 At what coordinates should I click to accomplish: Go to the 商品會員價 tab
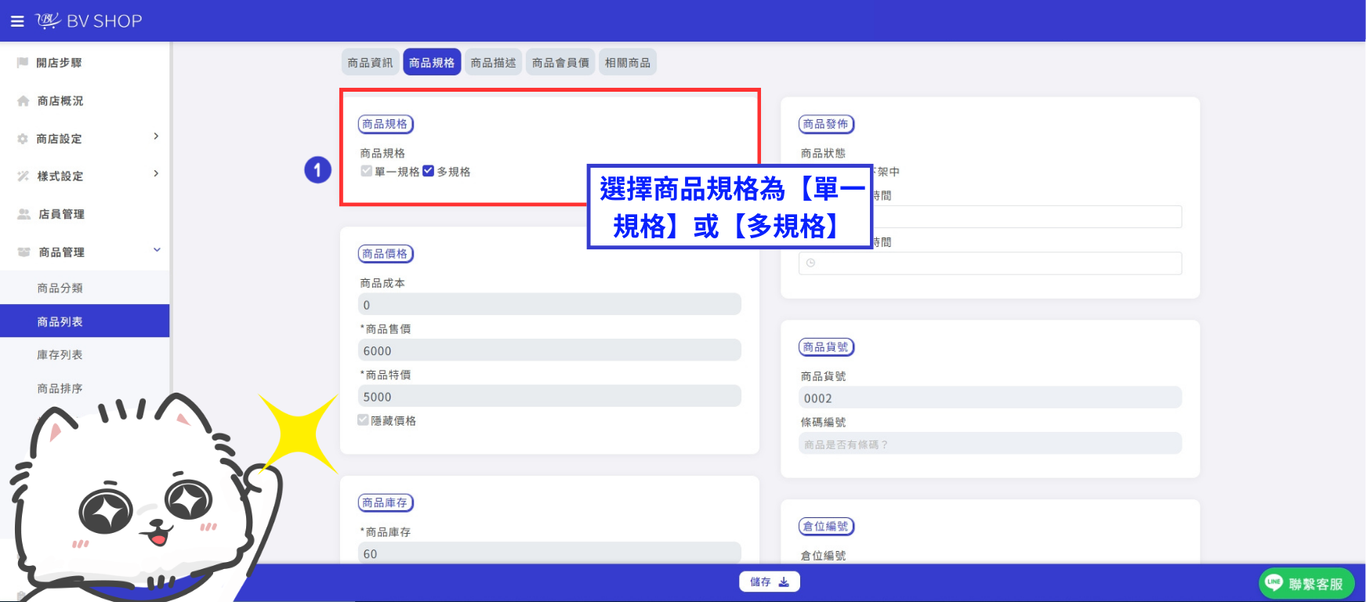560,62
